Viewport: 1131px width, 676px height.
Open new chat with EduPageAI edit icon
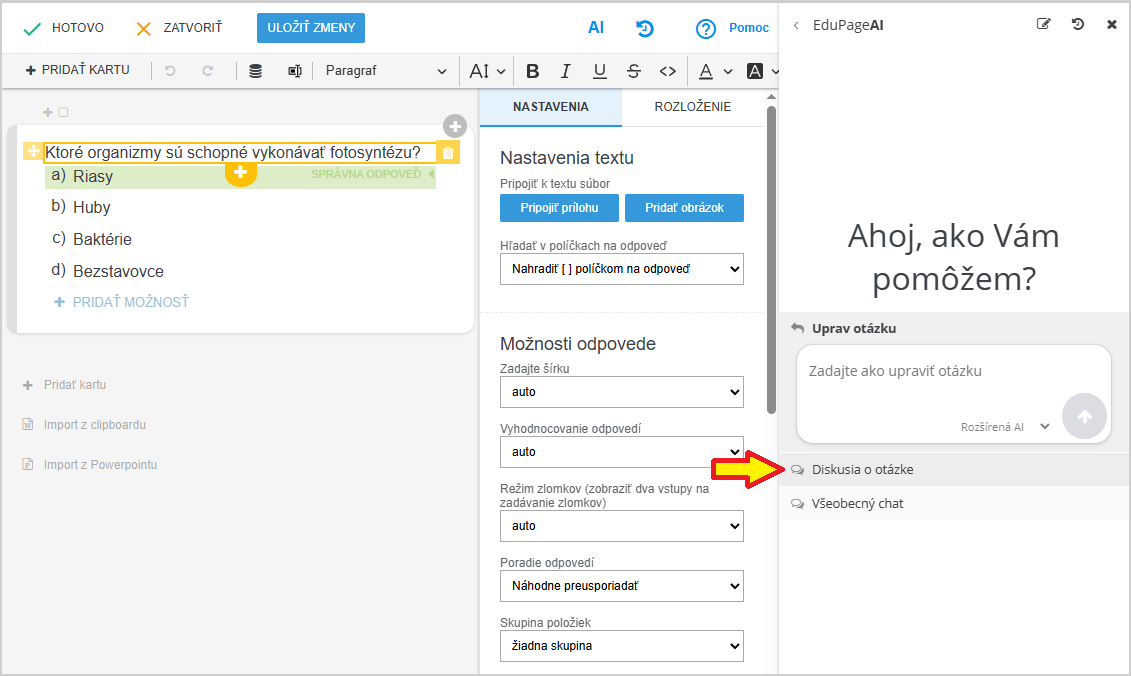click(1044, 25)
